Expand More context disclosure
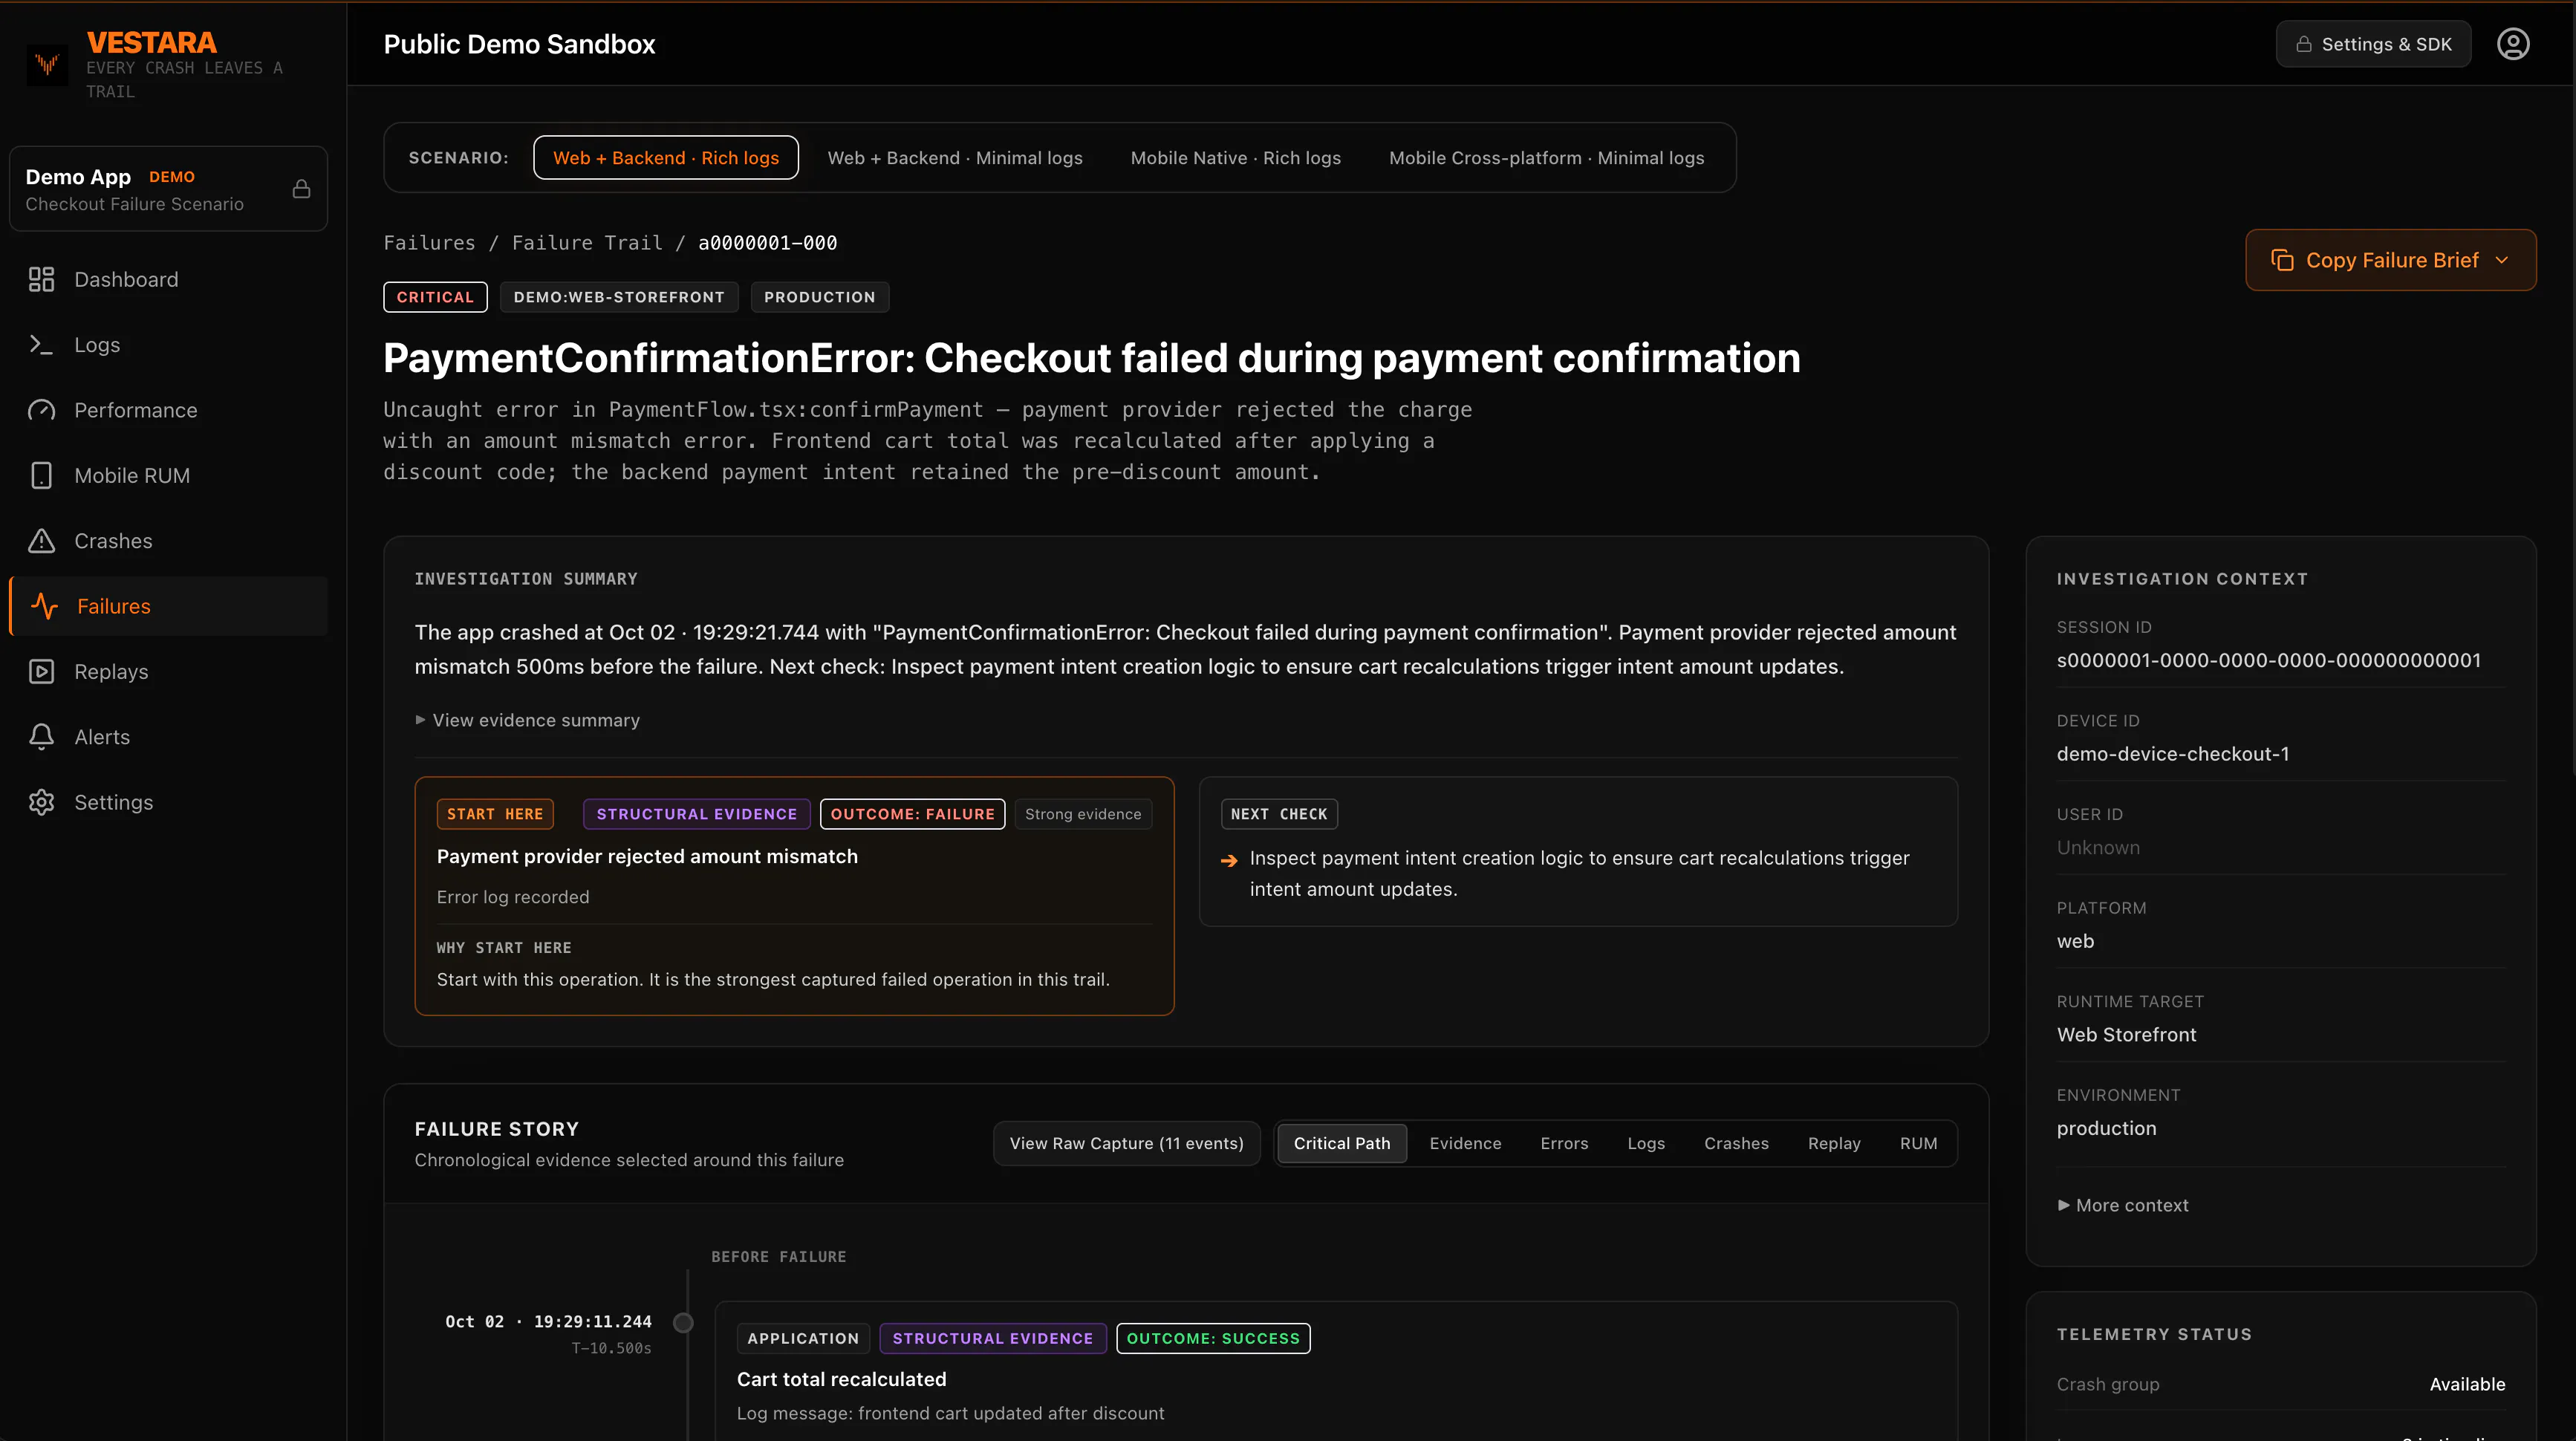Image resolution: width=2576 pixels, height=1441 pixels. coord(2123,1205)
